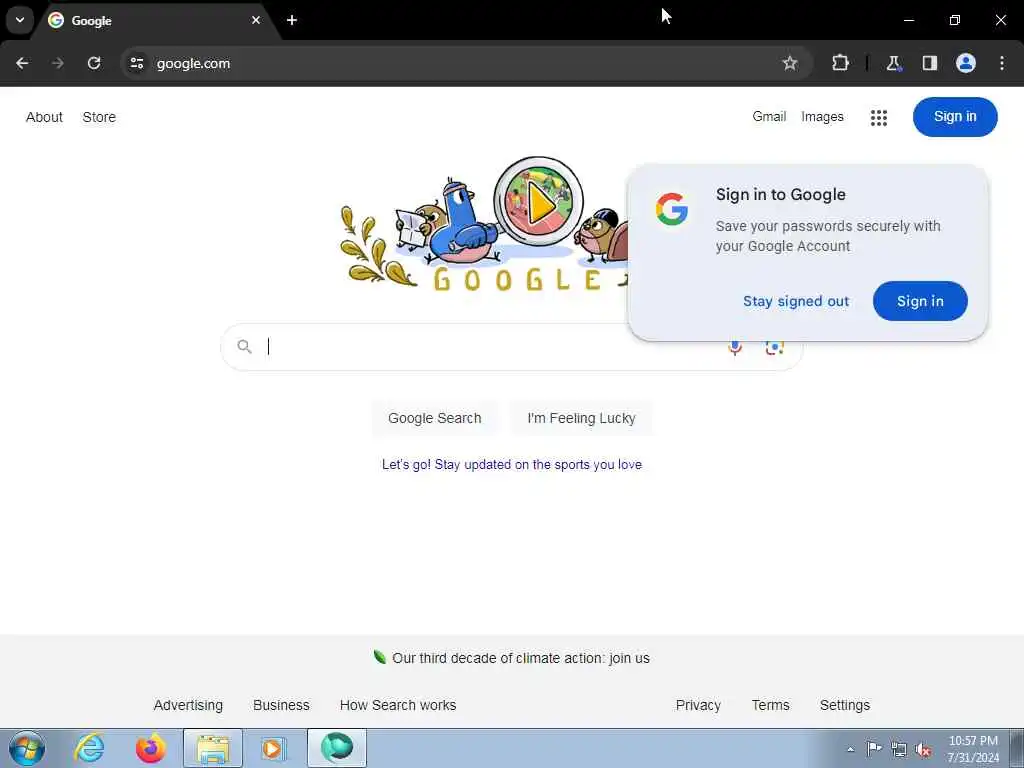Open the muted volume tray icon

click(x=923, y=749)
